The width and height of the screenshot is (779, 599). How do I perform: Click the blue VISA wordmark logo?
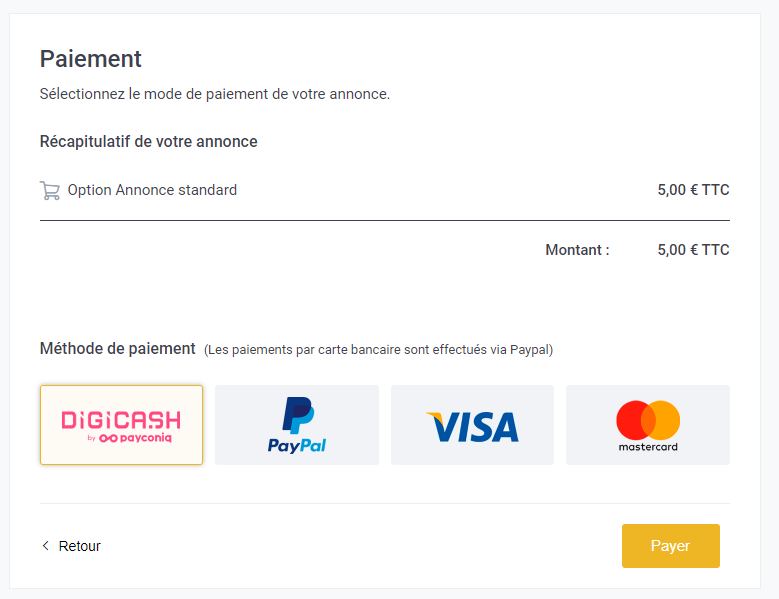pyautogui.click(x=472, y=427)
